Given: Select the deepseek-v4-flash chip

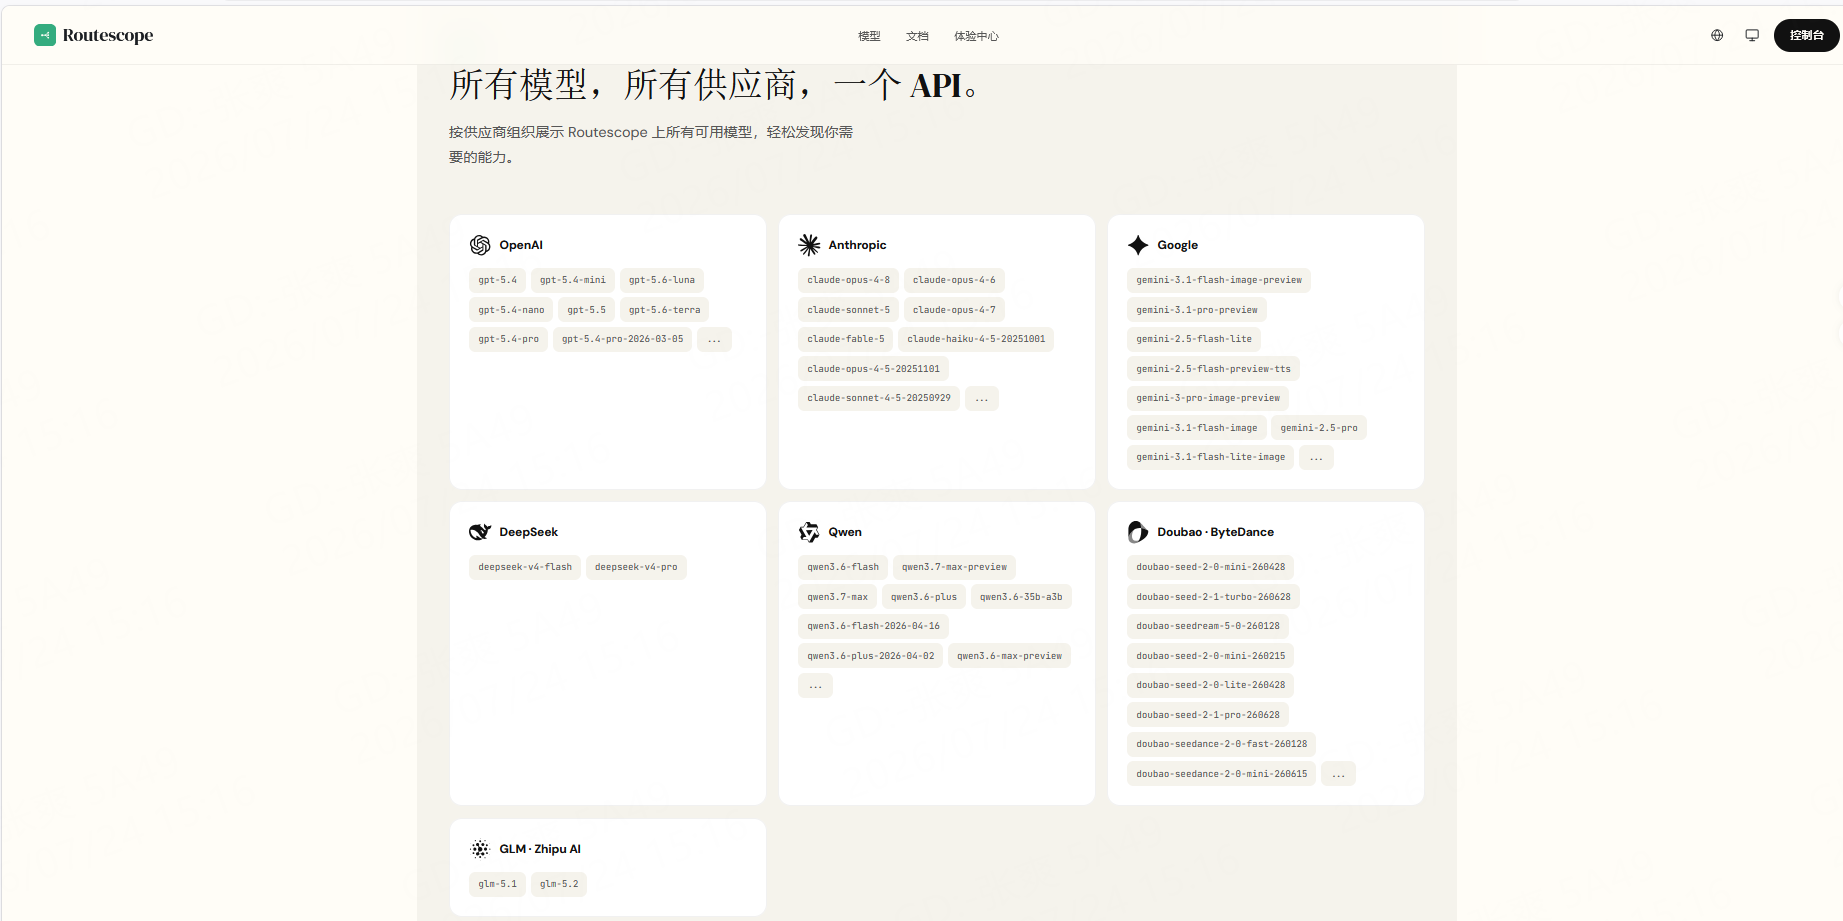Looking at the screenshot, I should click(x=525, y=567).
